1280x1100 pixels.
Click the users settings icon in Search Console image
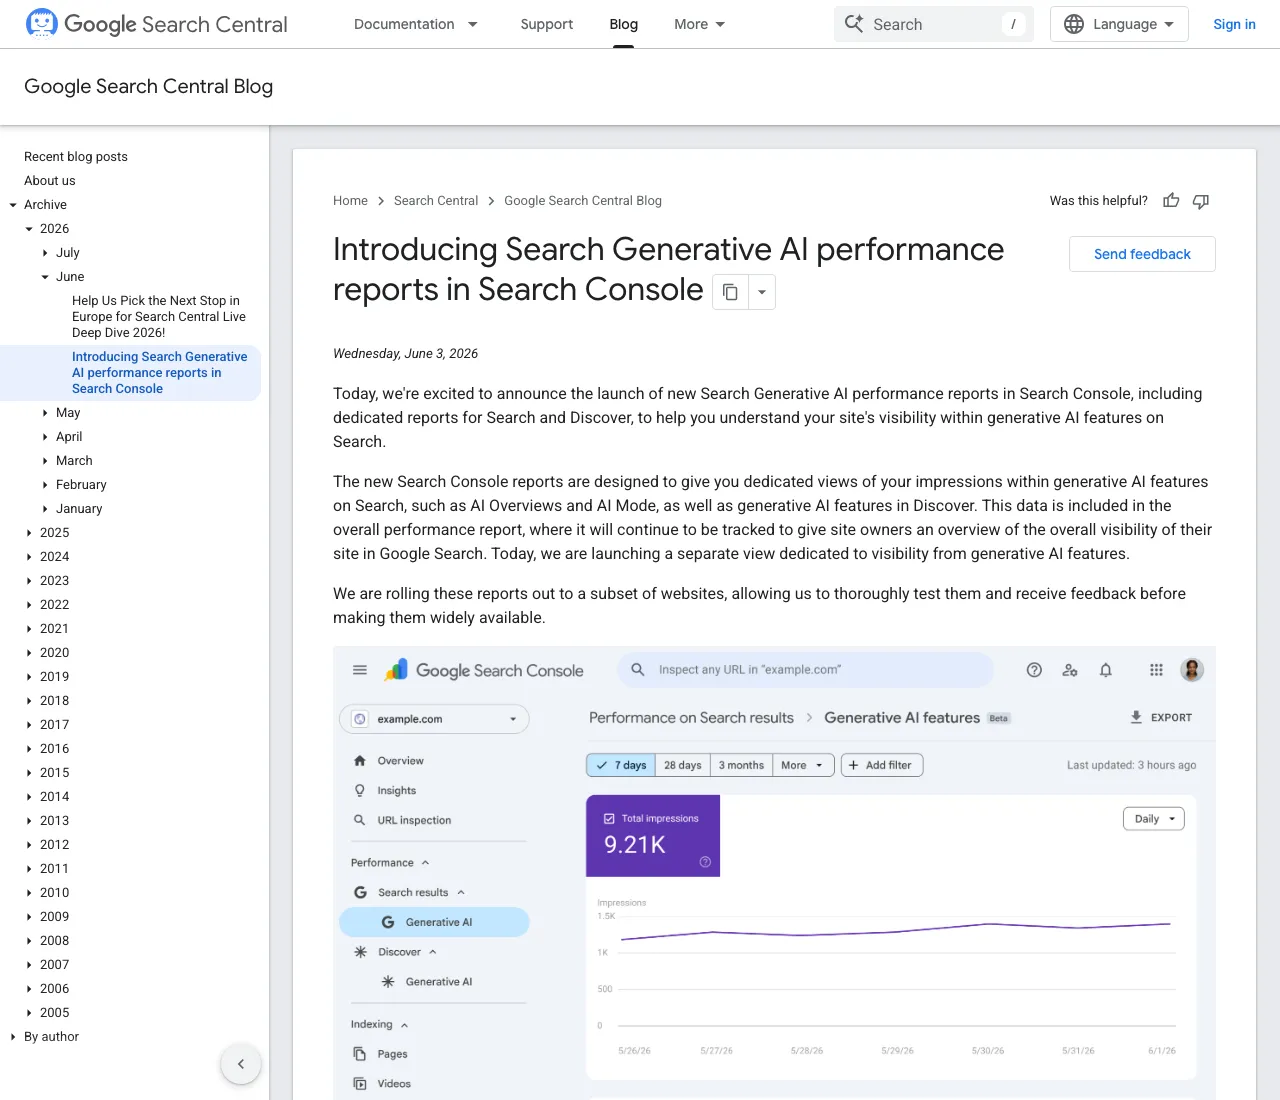click(x=1070, y=670)
